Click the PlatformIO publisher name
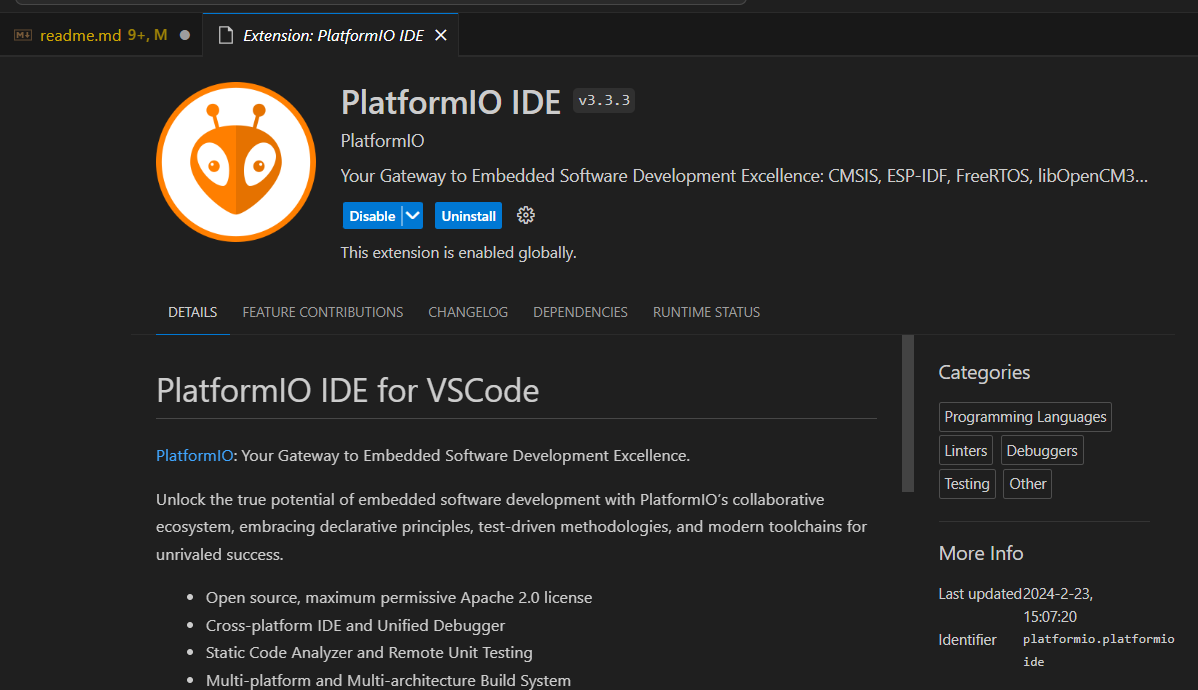The height and width of the screenshot is (690, 1198). (x=382, y=141)
